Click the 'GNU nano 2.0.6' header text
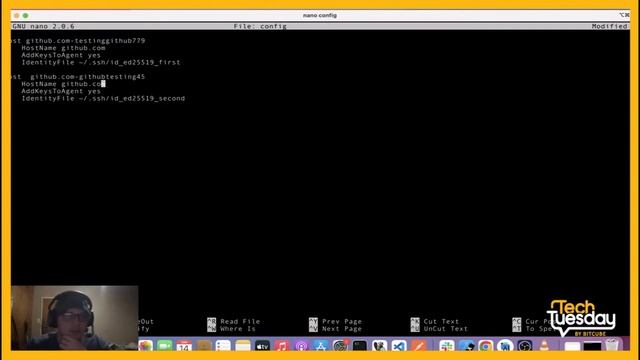This screenshot has width=640, height=360. 43,26
